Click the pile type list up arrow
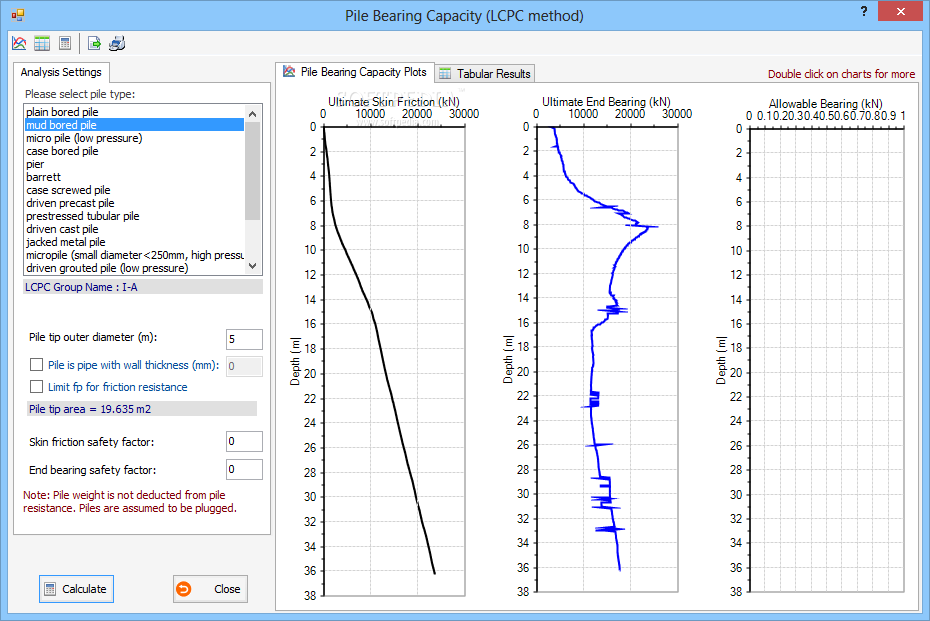This screenshot has width=930, height=621. tap(253, 113)
